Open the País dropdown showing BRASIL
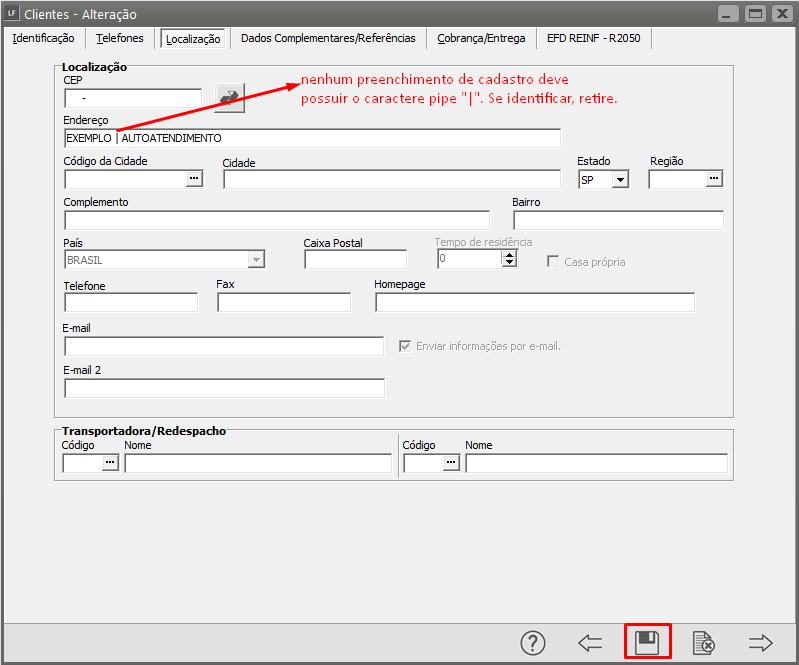The height and width of the screenshot is (665, 799). tap(256, 260)
